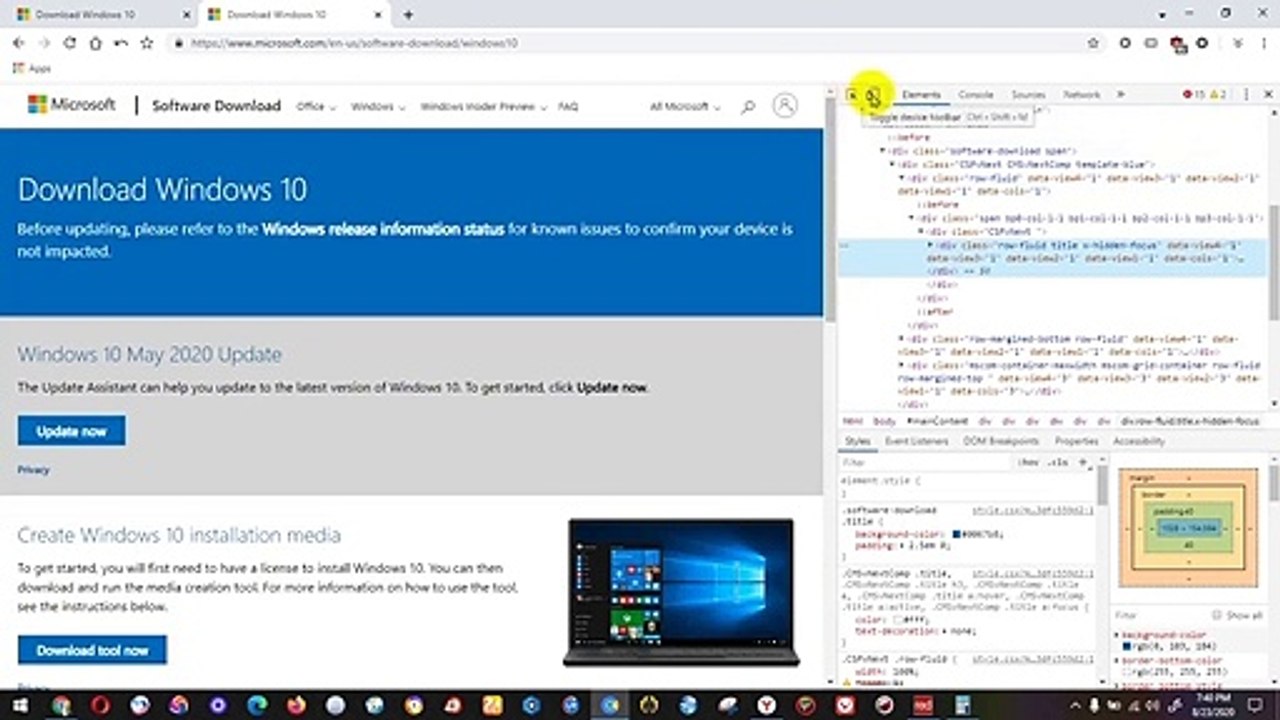Open the DOM Breakpoints pane

pos(1001,441)
